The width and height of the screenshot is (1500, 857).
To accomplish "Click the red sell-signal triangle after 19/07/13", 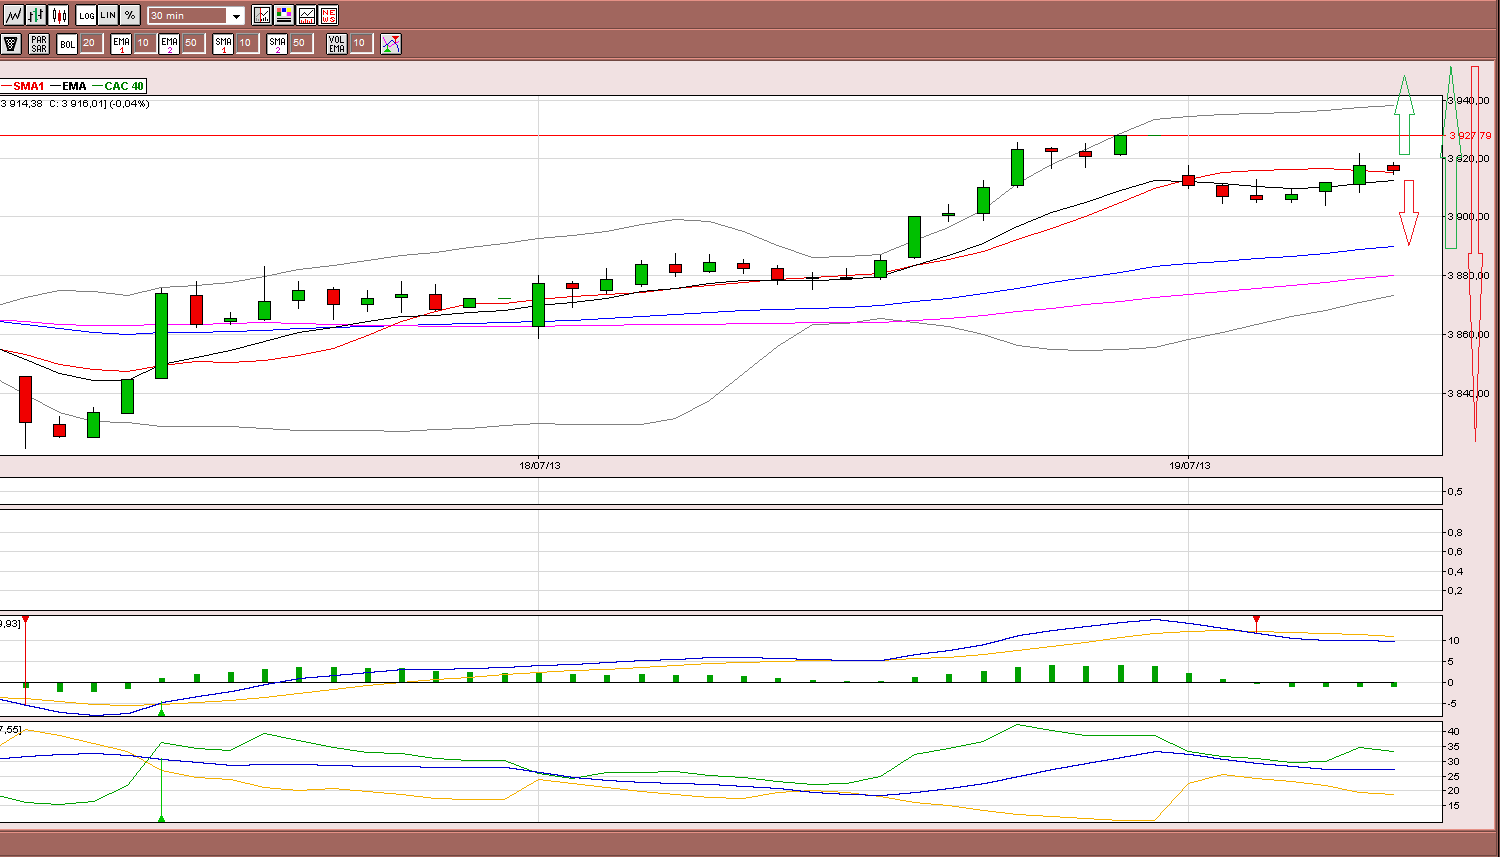I will coord(1257,620).
